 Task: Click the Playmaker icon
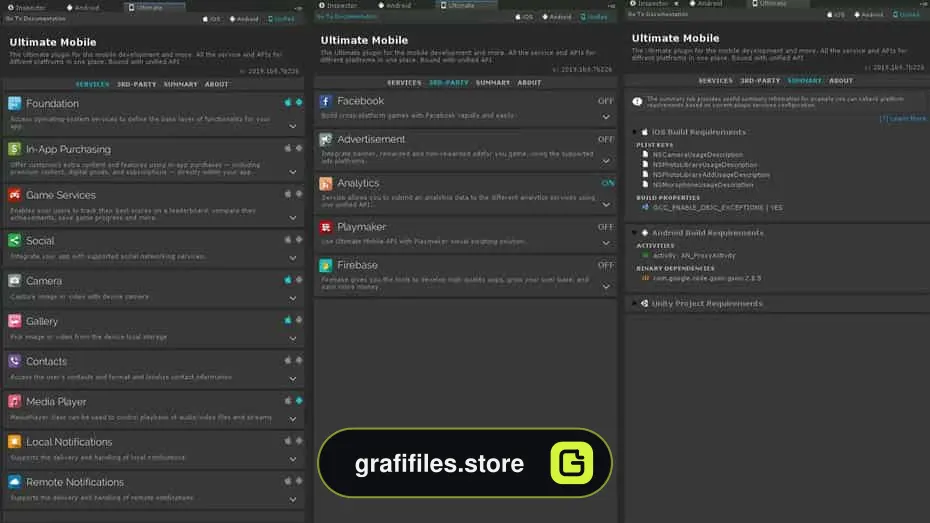click(x=326, y=227)
